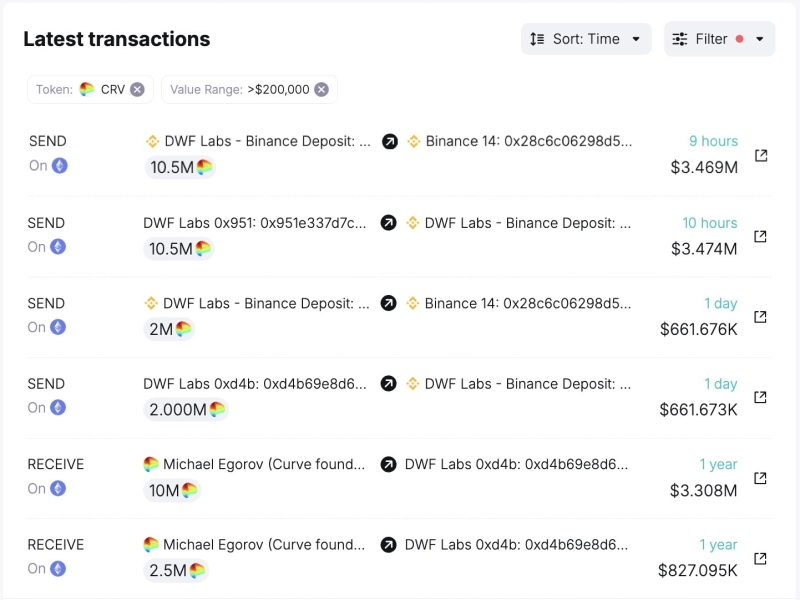The width and height of the screenshot is (800, 600).
Task: Open the Sort: Time dropdown
Action: point(586,39)
